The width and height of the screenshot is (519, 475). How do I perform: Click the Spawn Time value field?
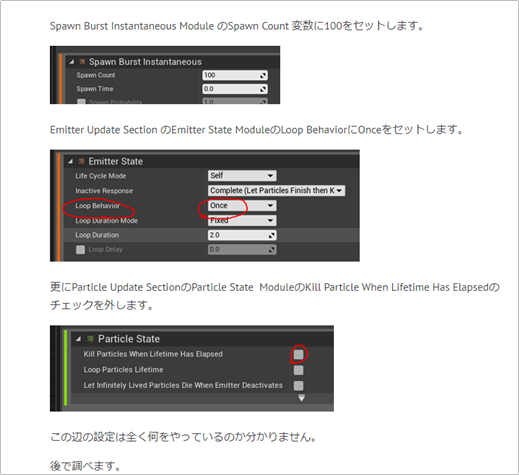(x=235, y=89)
